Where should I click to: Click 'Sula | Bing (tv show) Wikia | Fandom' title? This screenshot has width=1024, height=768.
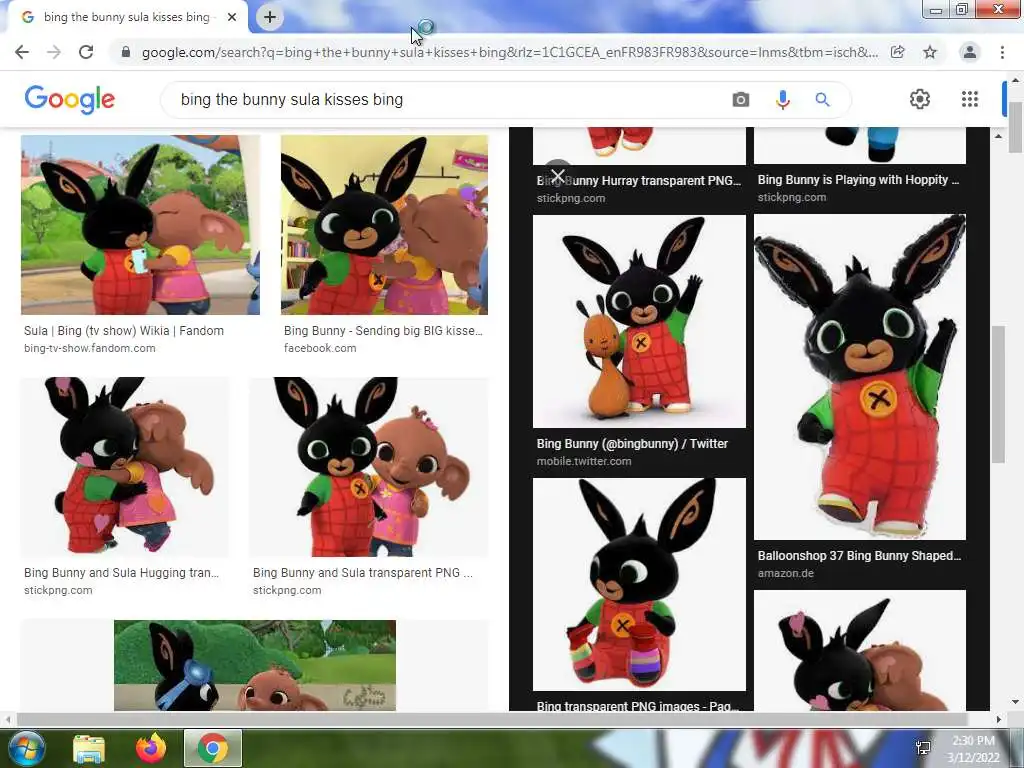124,330
